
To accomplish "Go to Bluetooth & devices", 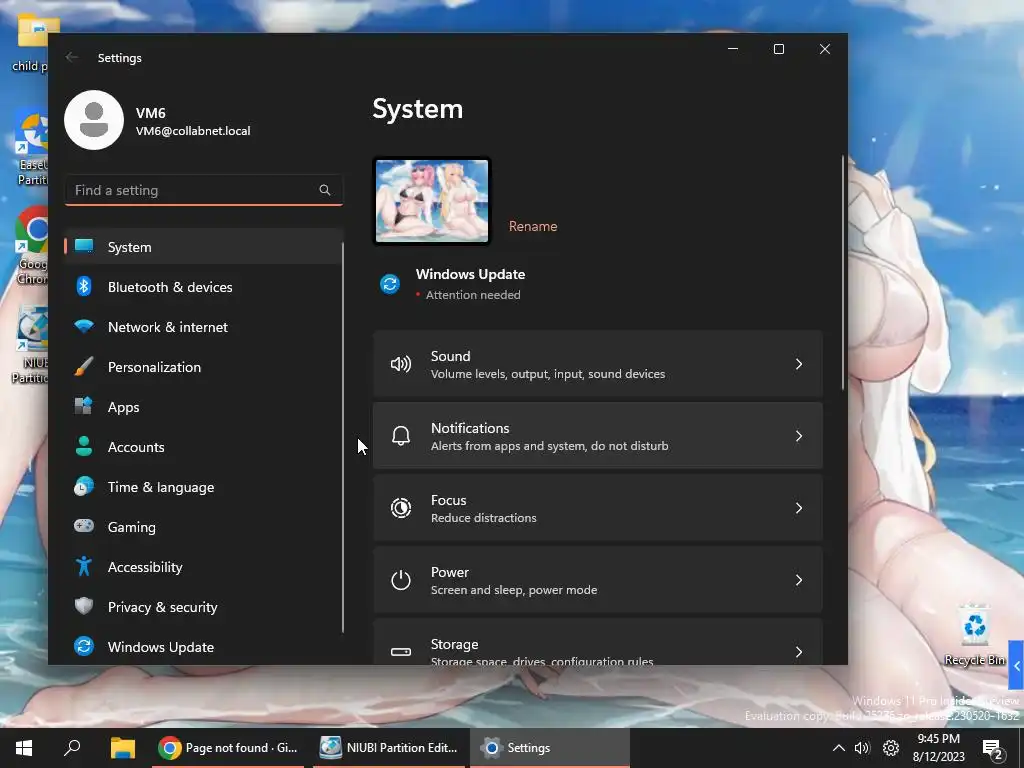I will click(203, 287).
